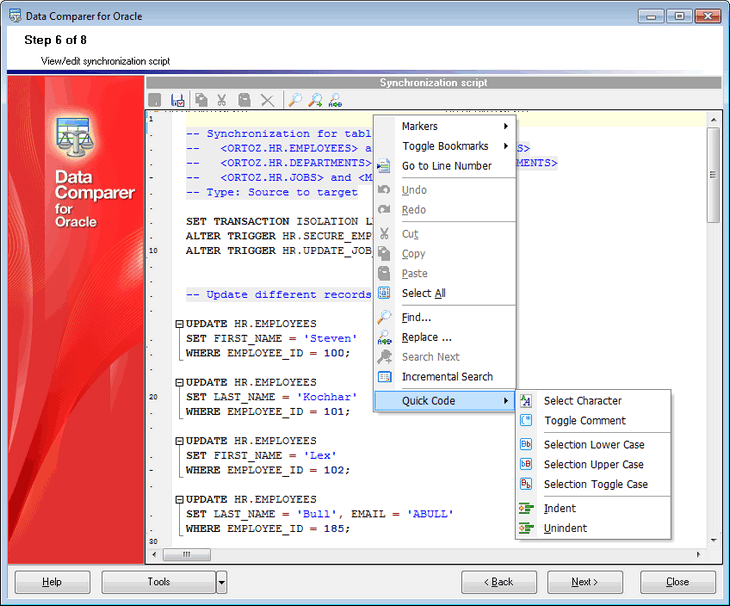Click the horizontal scrollbar thumb in editor
Image resolution: width=730 pixels, height=606 pixels.
(x=186, y=554)
